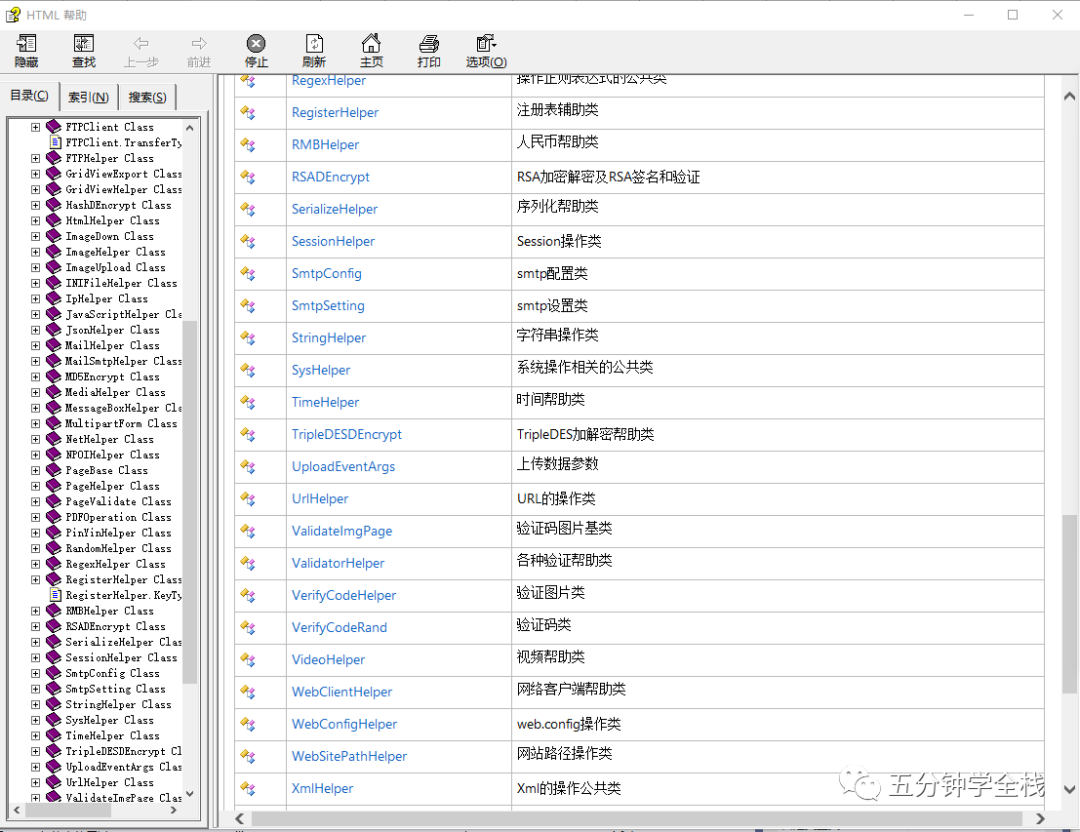Click the class icon beside XmlHelper row

(x=248, y=788)
